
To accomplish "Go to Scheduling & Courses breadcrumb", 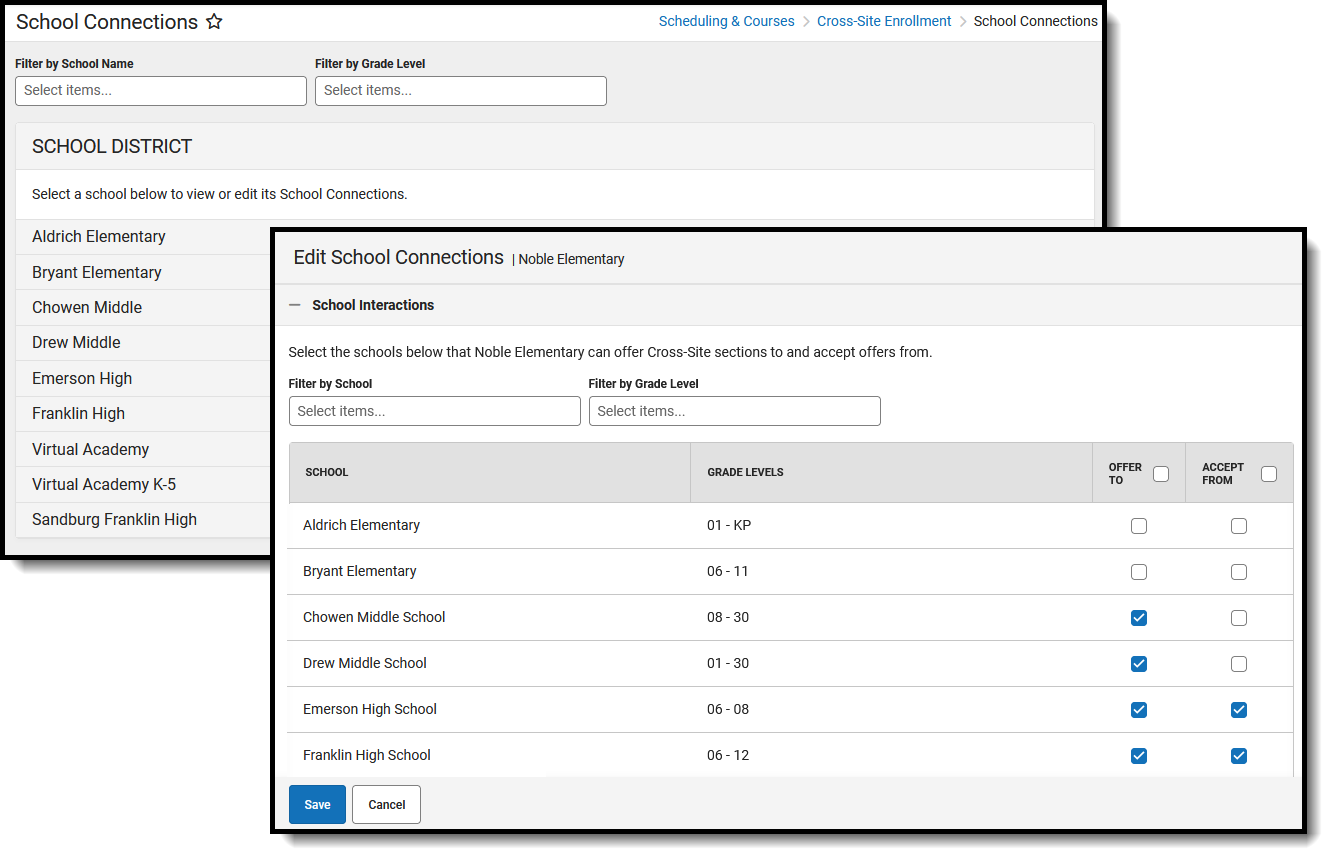I will 727,21.
